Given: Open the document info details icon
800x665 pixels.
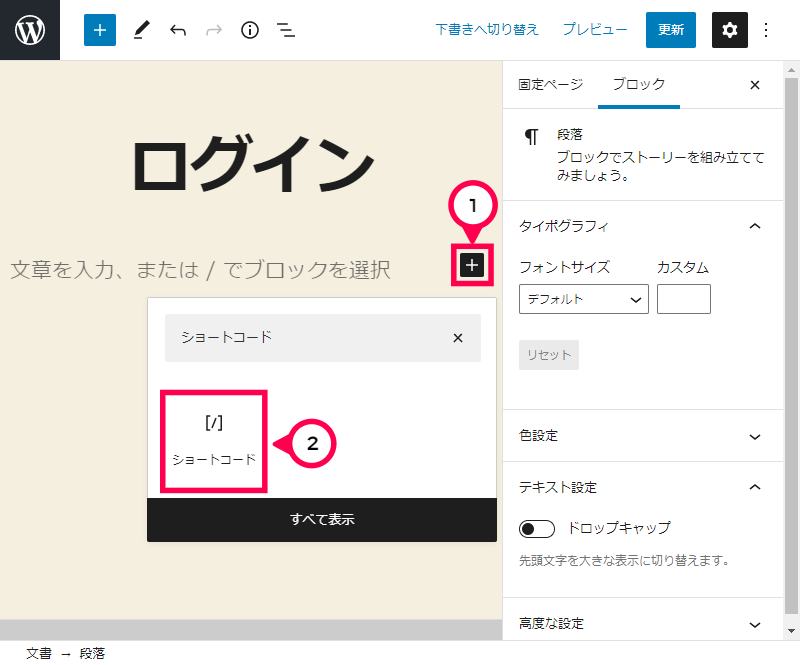Looking at the screenshot, I should [x=250, y=30].
